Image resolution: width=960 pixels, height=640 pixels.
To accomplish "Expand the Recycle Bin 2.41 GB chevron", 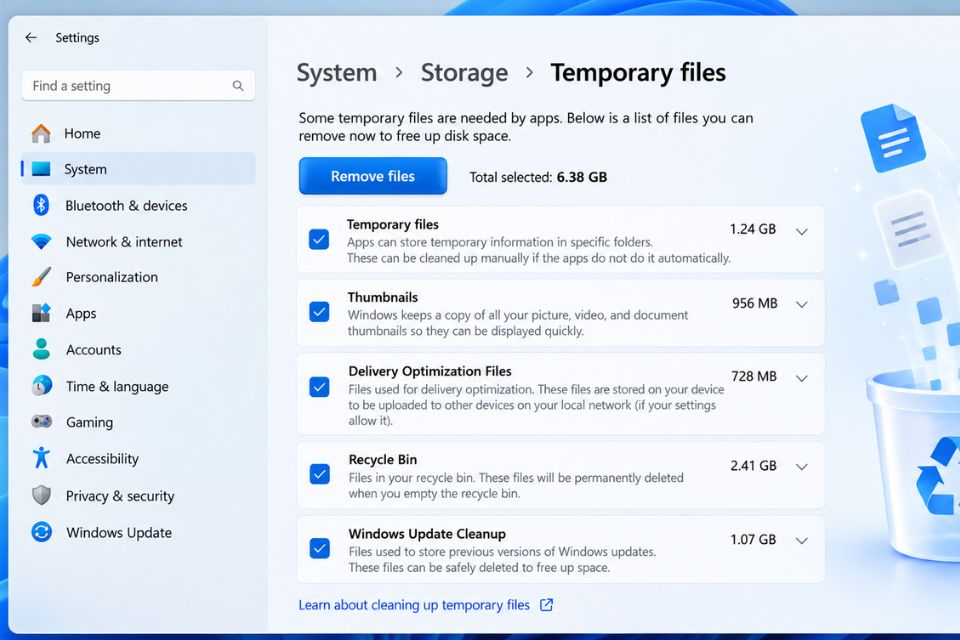I will pos(801,467).
